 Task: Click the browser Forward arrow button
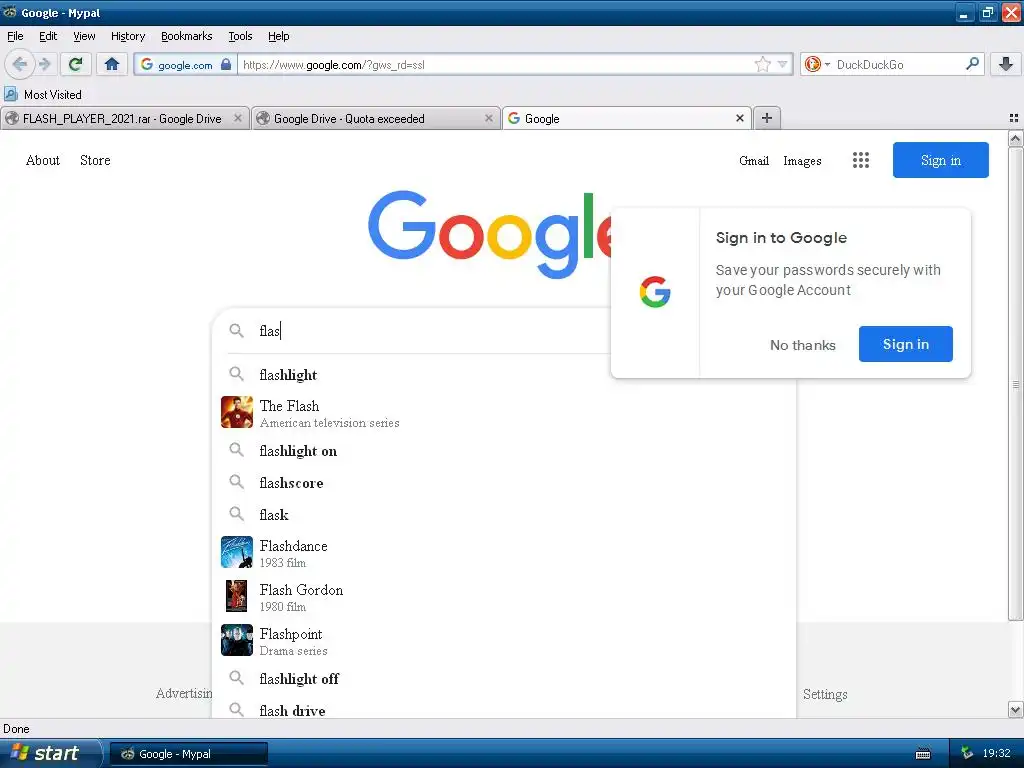tap(44, 64)
